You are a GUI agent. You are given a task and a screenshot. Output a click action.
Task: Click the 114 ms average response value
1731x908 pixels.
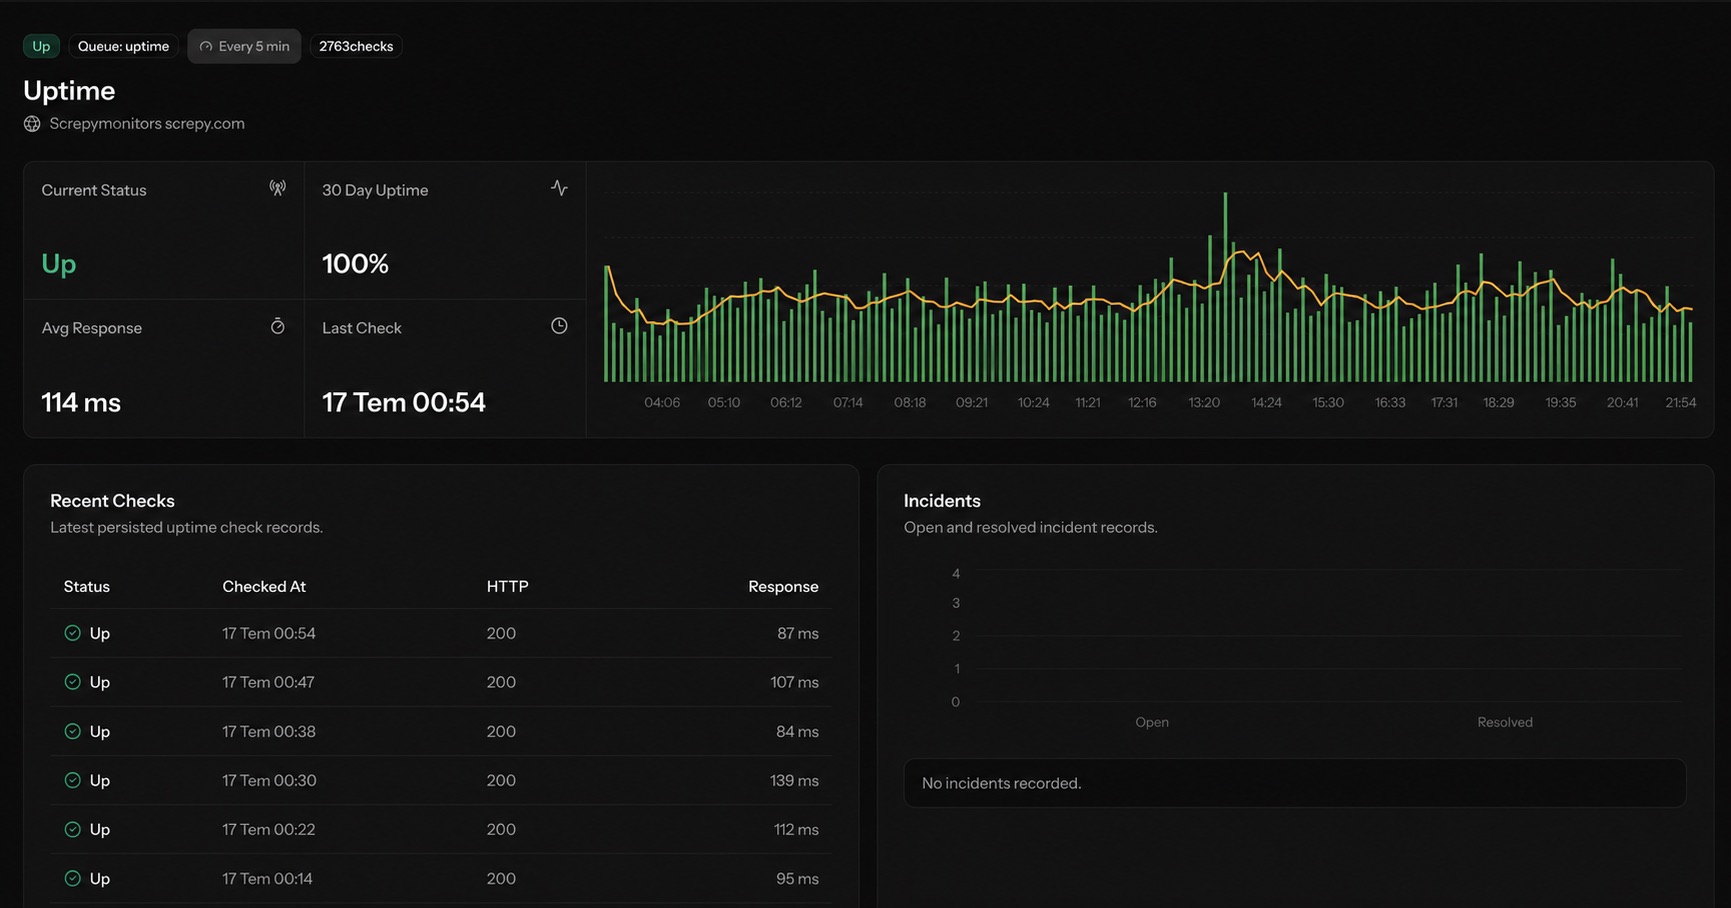pos(81,402)
